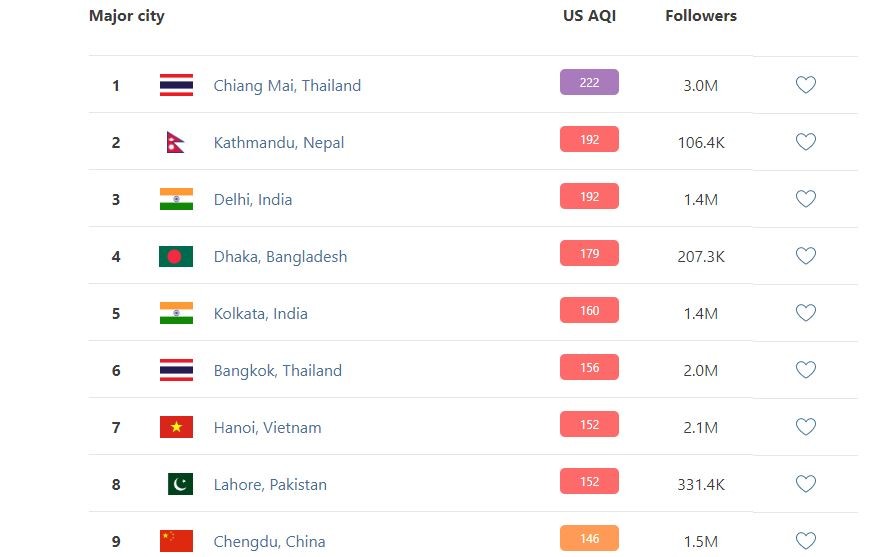
Task: Click the heart icon for Dhaka, Bangladesh
Action: tap(805, 256)
